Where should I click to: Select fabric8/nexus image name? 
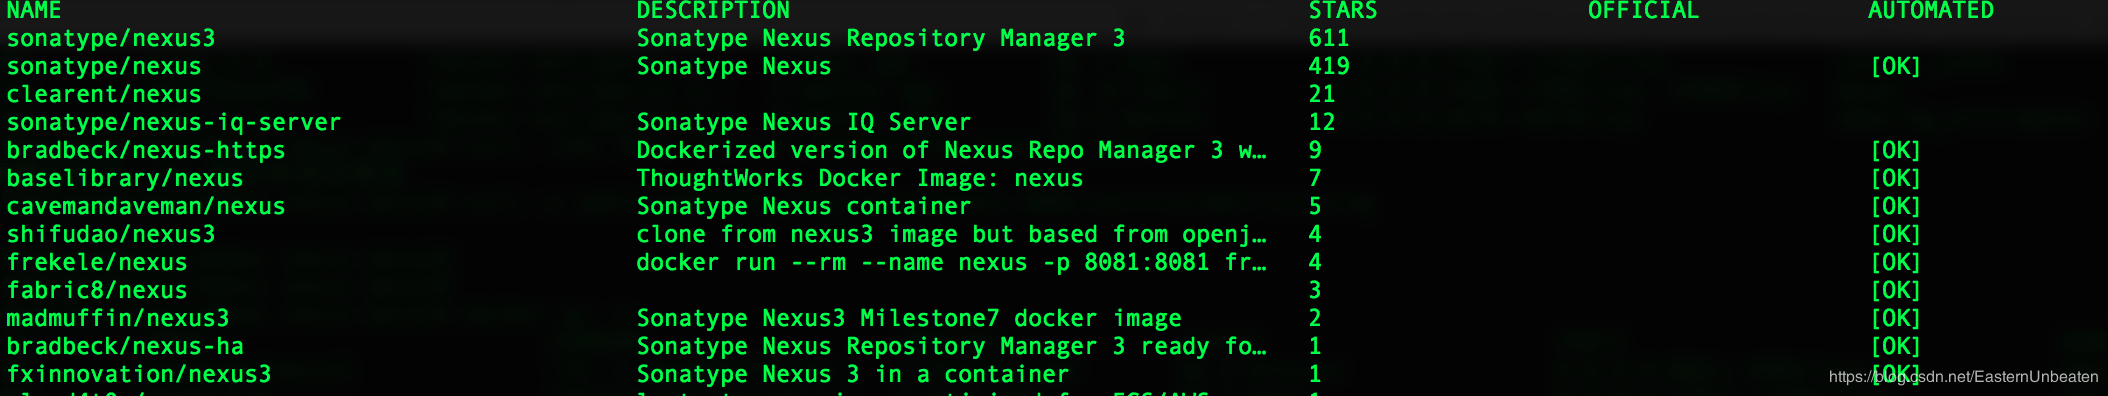pos(97,291)
